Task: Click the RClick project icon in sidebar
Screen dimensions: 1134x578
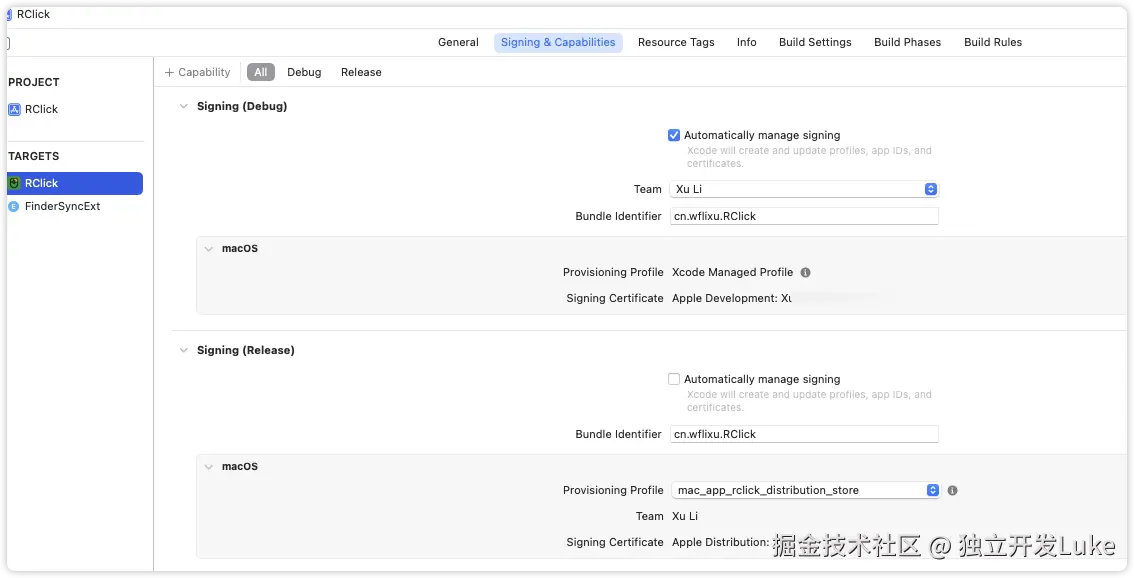Action: point(14,109)
